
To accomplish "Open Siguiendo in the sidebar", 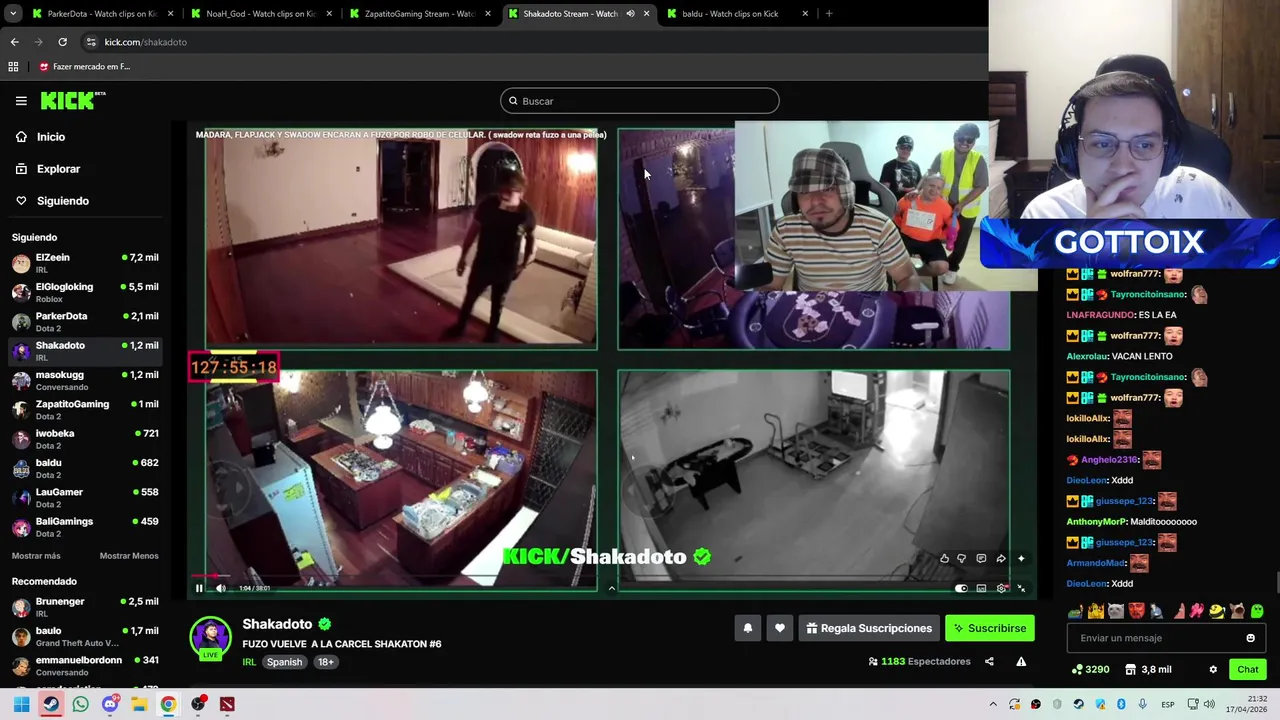I will click(62, 201).
